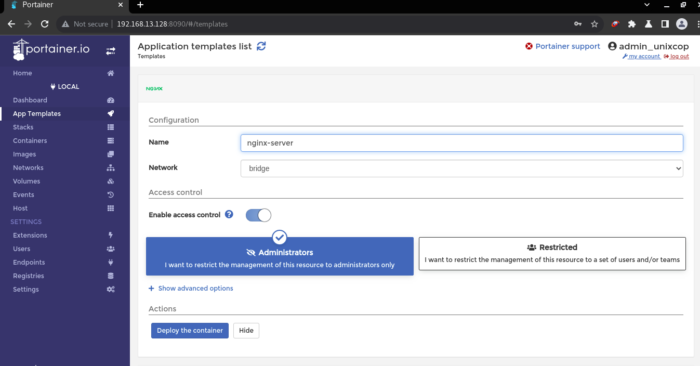This screenshot has width=700, height=366.
Task: Click the saved password key icon
Action: click(x=578, y=24)
